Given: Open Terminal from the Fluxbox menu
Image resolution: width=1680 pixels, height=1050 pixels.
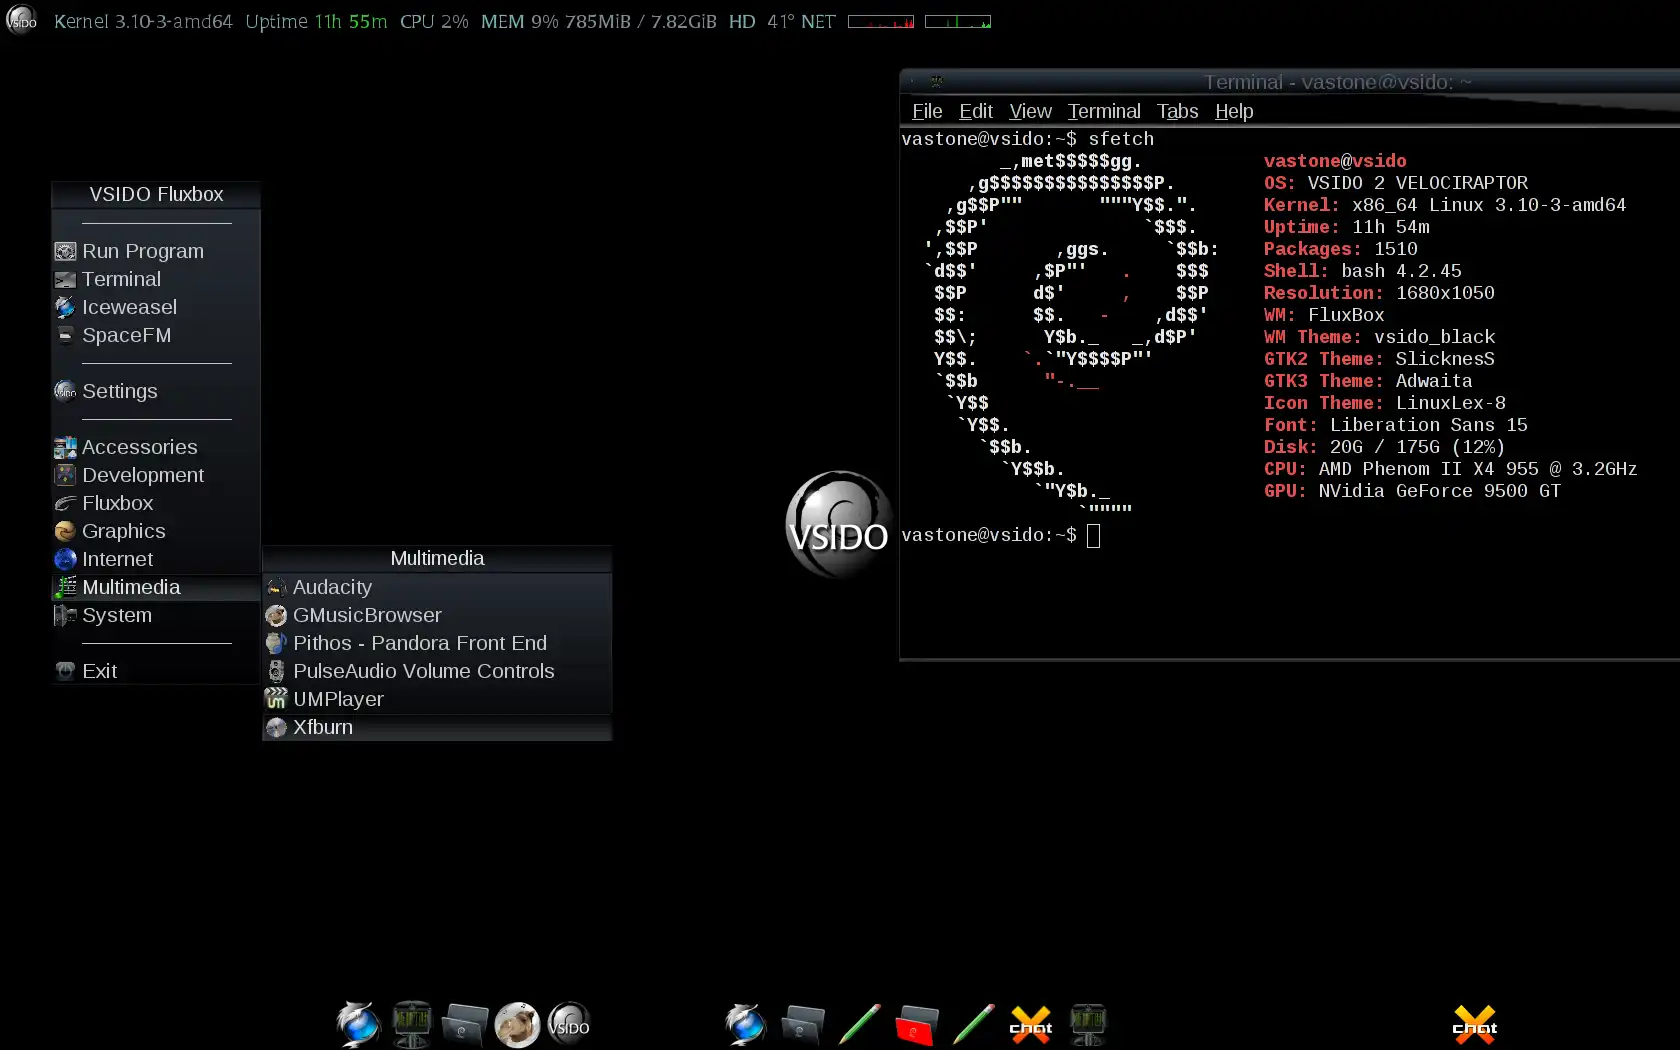Looking at the screenshot, I should (156, 279).
